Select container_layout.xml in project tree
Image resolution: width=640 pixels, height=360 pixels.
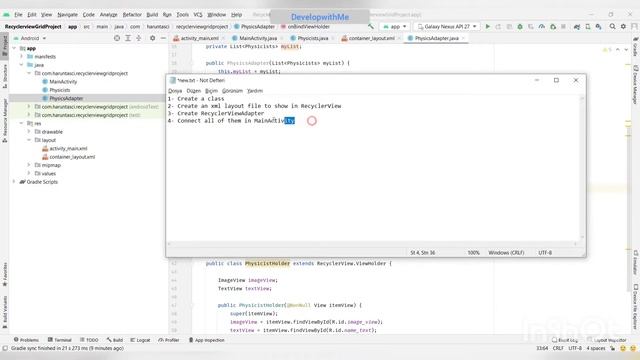(72, 157)
